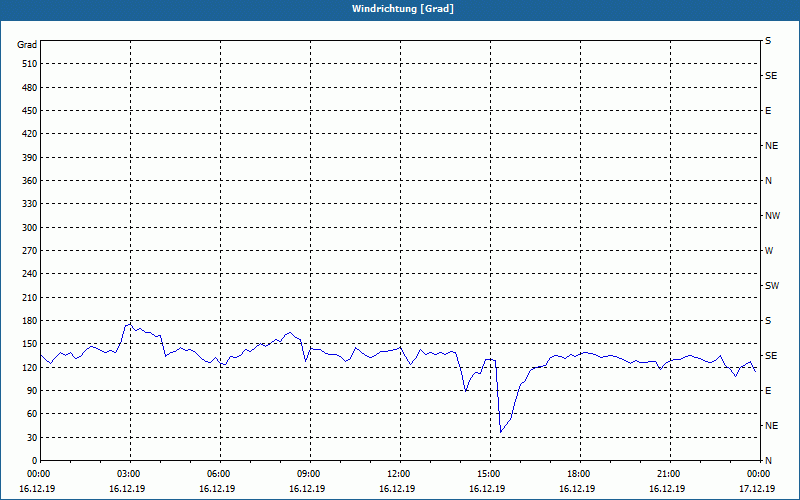The height and width of the screenshot is (500, 800).
Task: Click the NW compass label on right axis
Action: pos(772,216)
